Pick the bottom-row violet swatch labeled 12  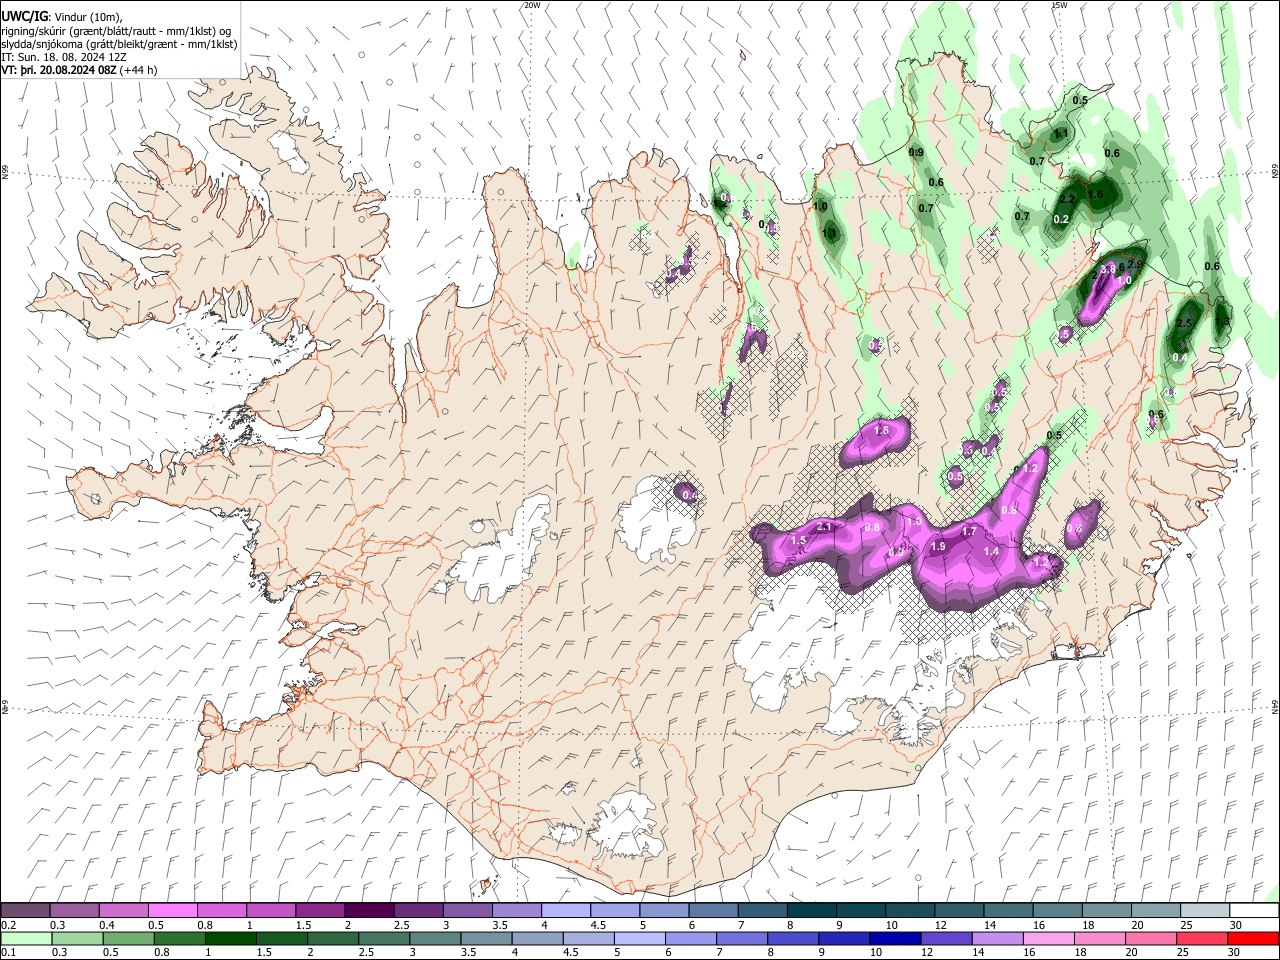click(947, 939)
